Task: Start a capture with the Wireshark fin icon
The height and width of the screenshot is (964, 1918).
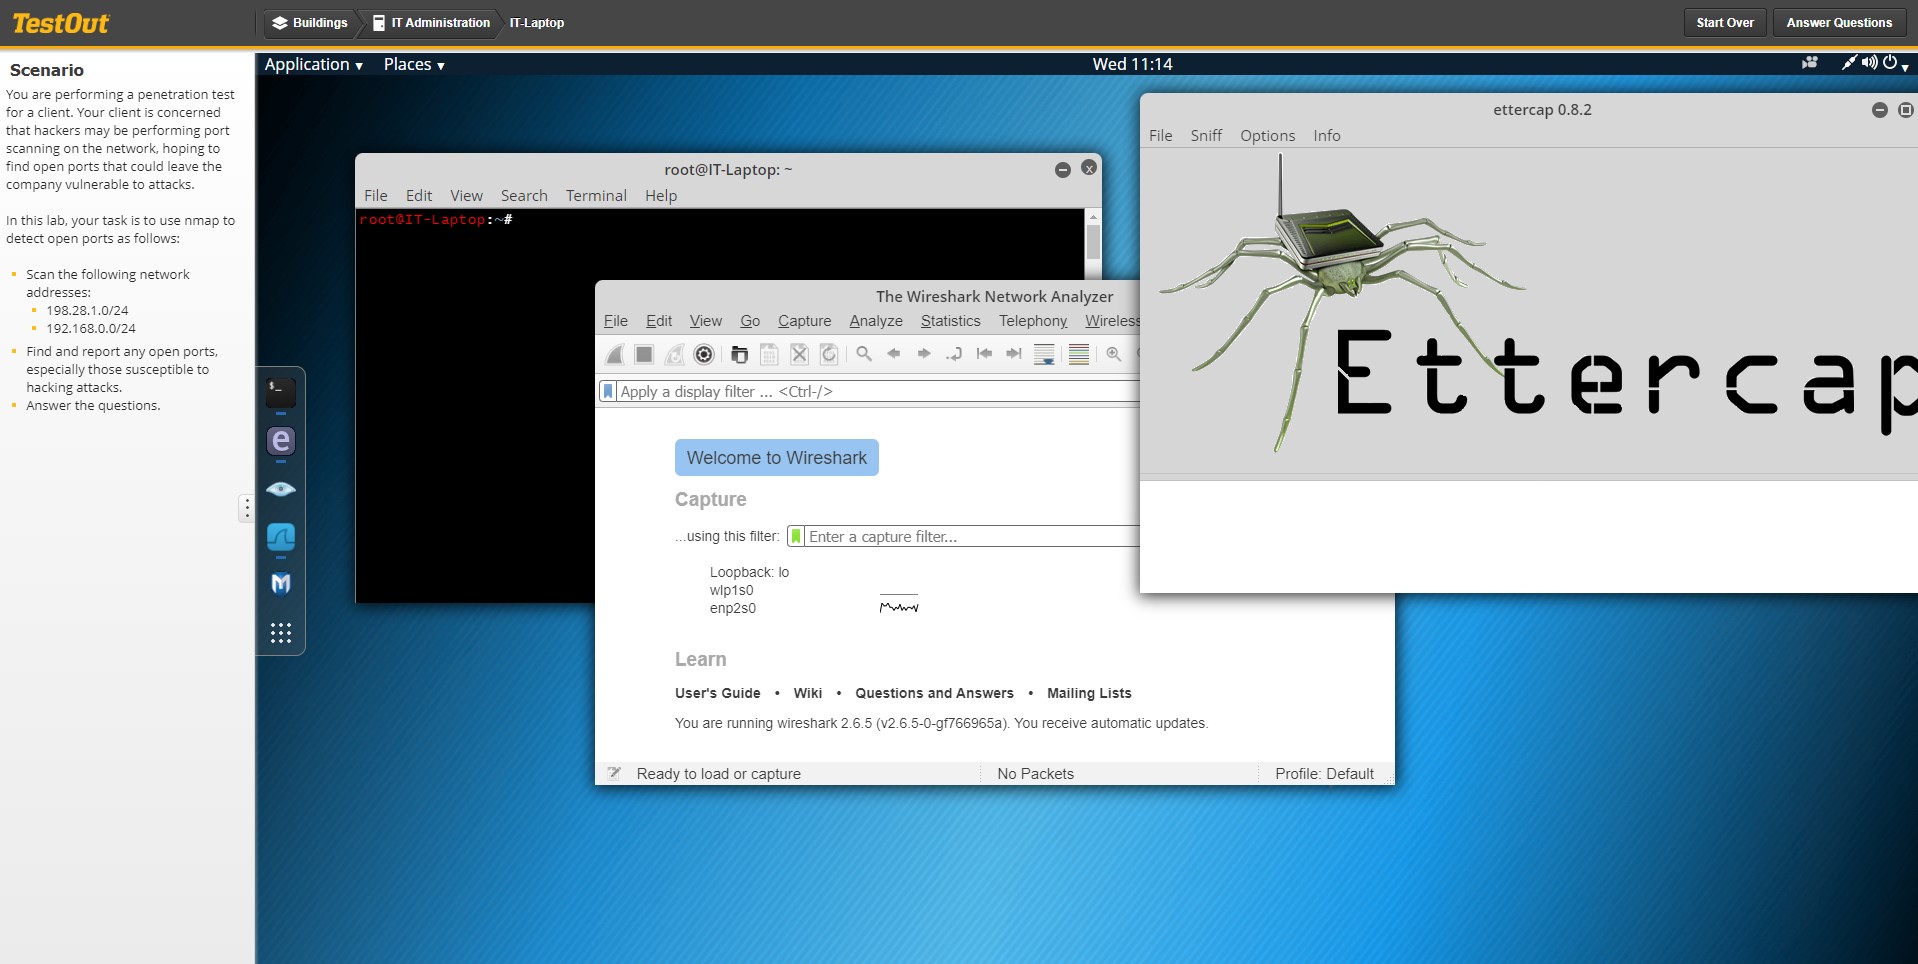Action: [x=614, y=354]
